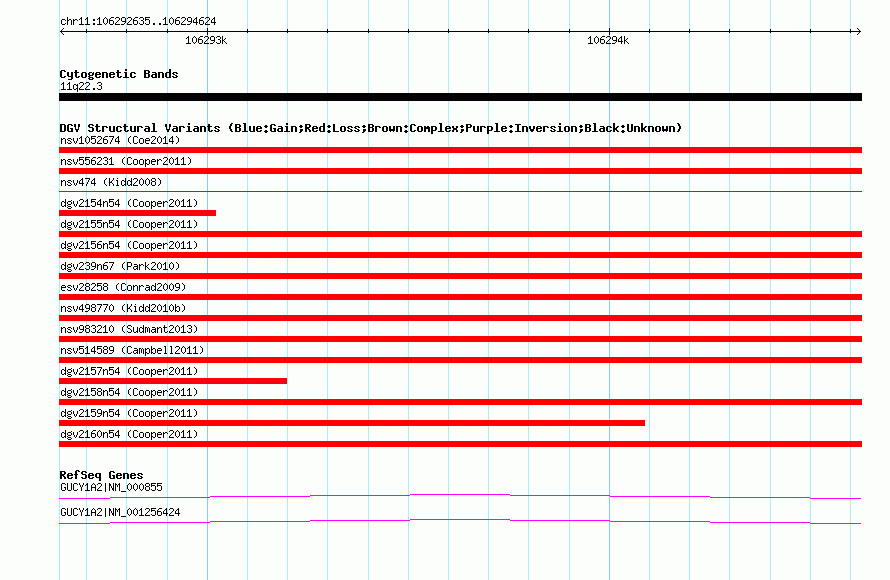
Task: Select the dgv2159n54 (Cooper2011) red bar
Action: coord(352,423)
